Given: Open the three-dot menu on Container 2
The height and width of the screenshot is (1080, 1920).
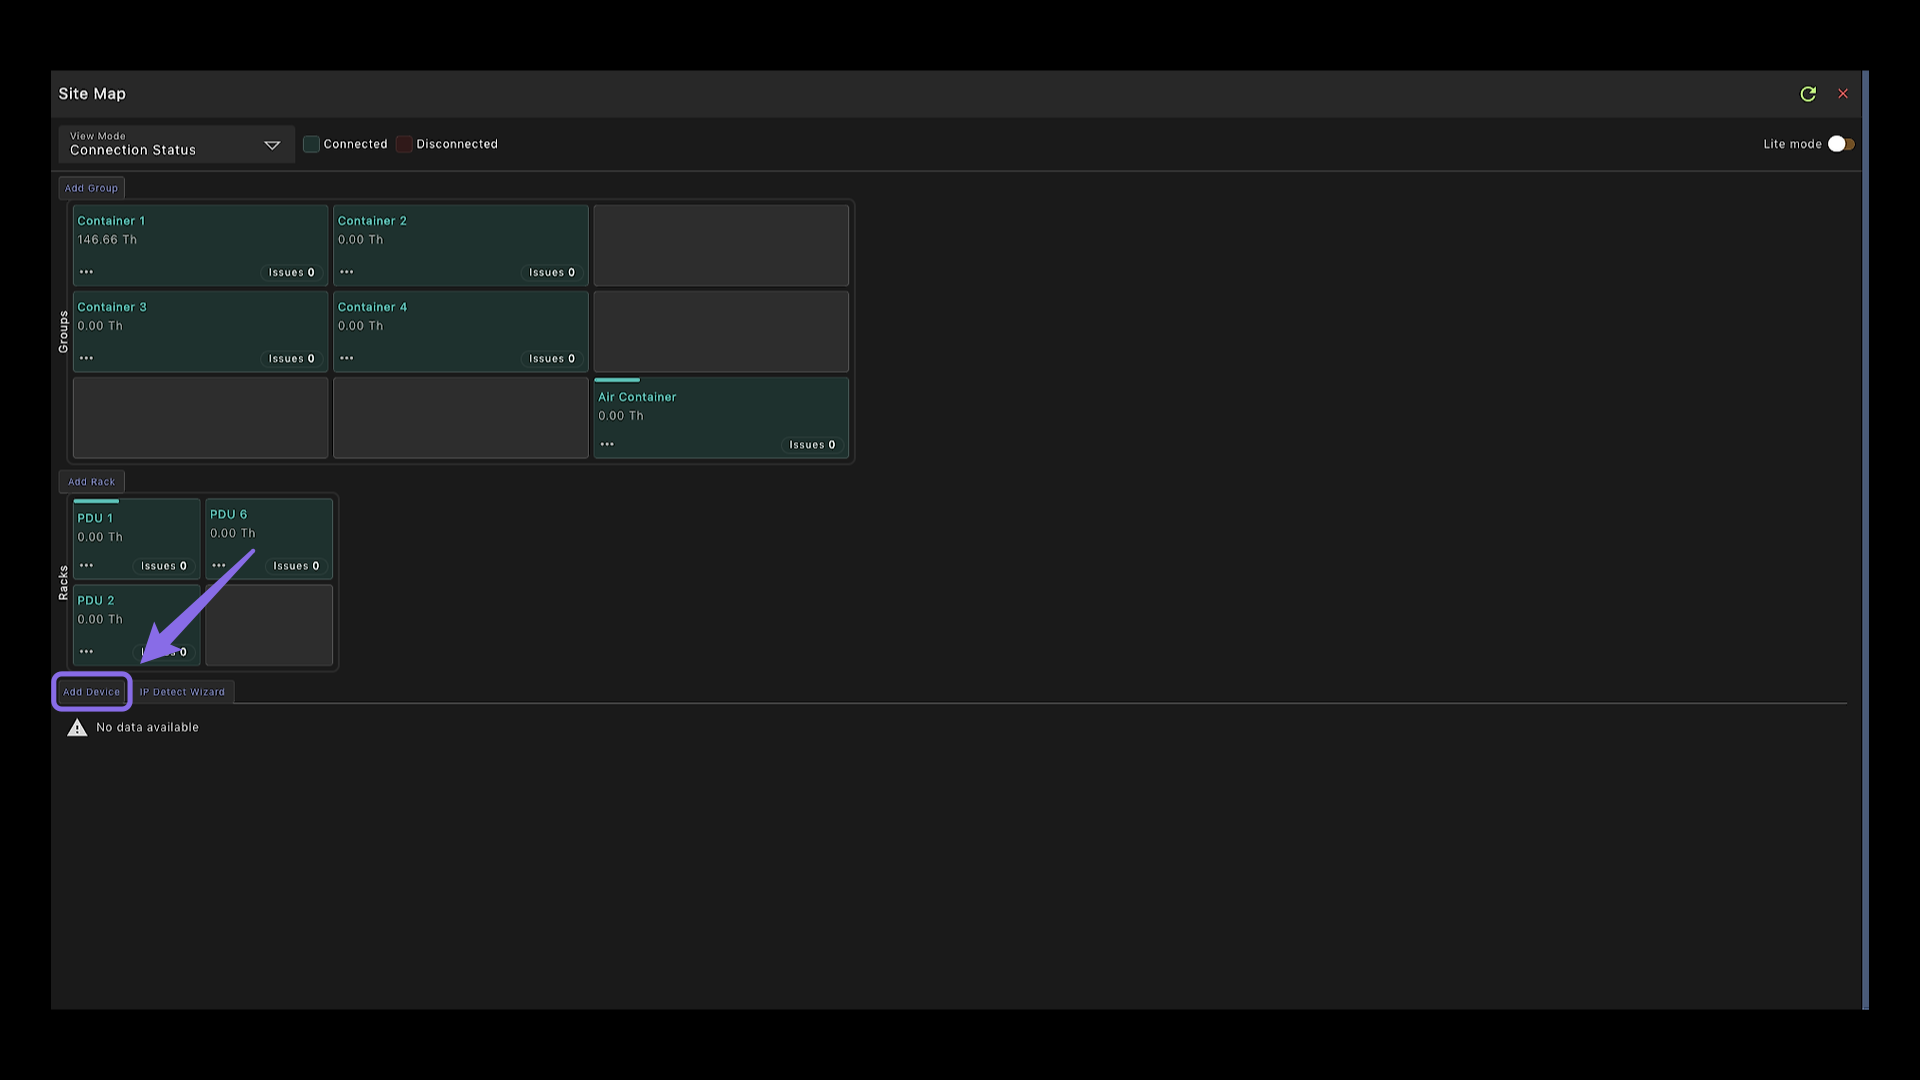Looking at the screenshot, I should coord(347,272).
